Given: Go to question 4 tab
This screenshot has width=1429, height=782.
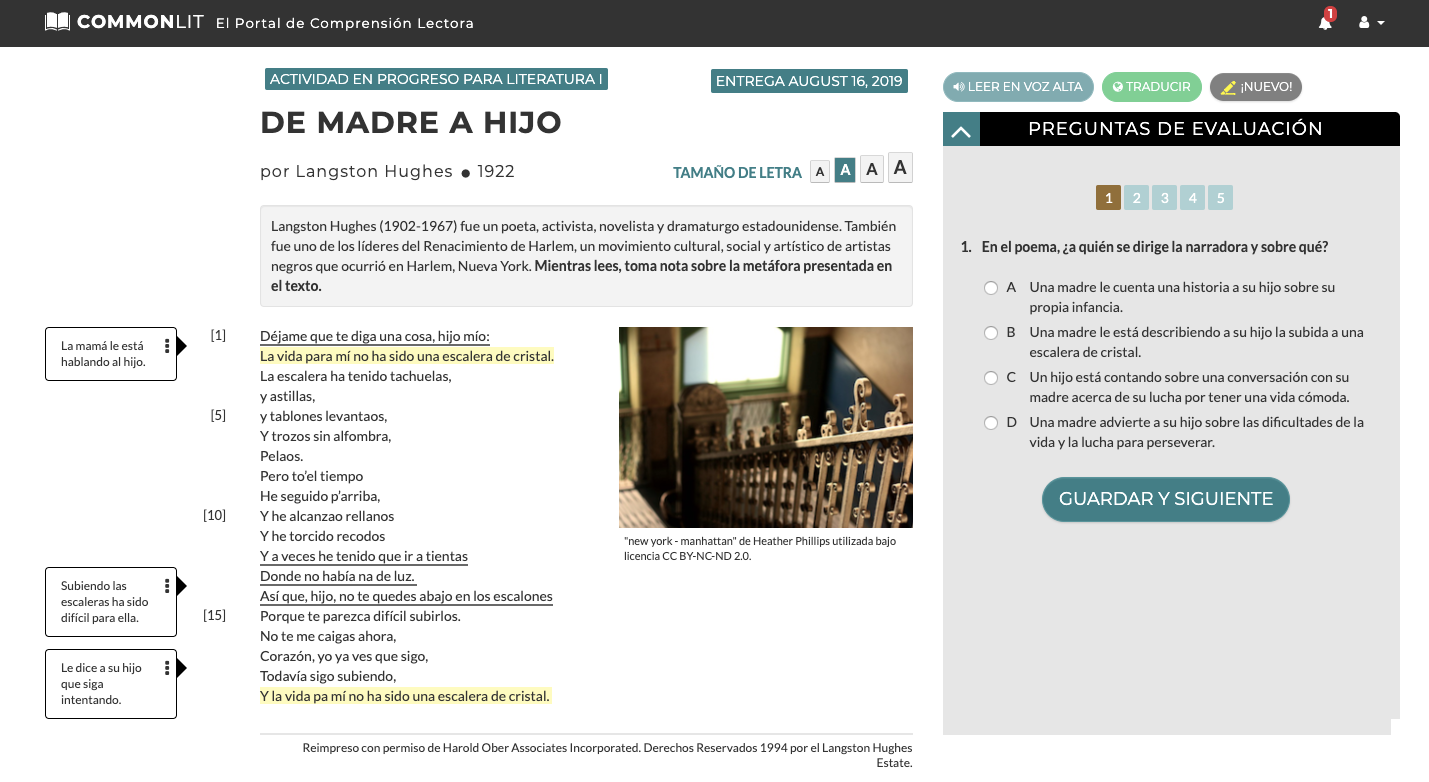Looking at the screenshot, I should coord(1192,198).
